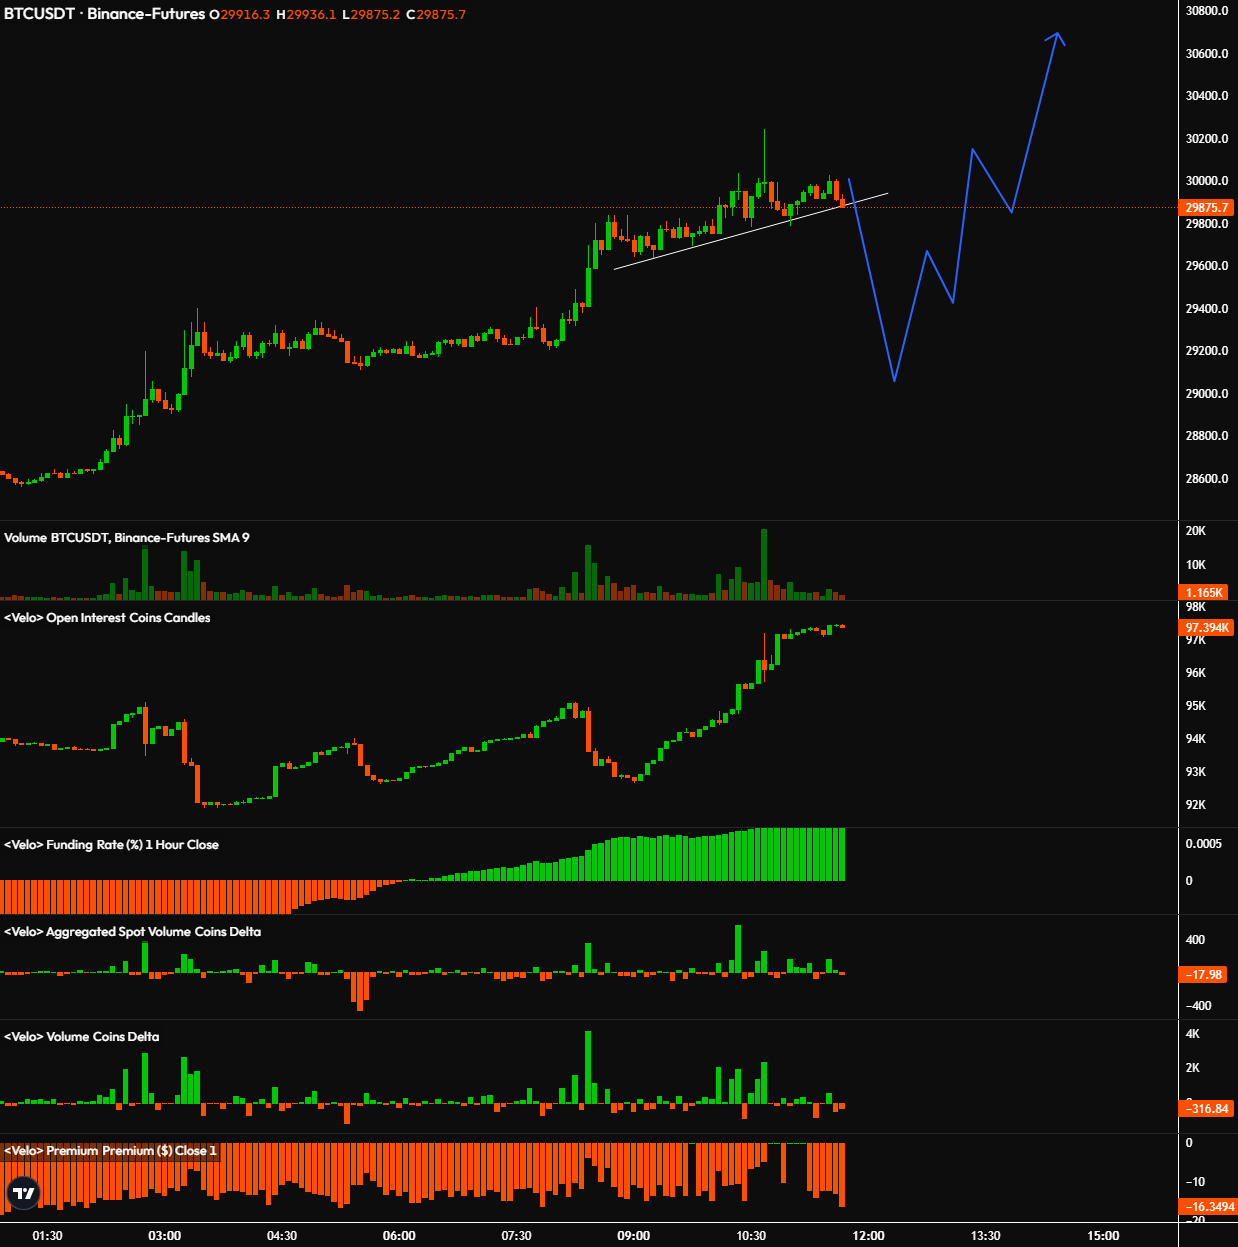1238x1247 pixels.
Task: Click the 29875.7 current price tag
Action: (1207, 208)
